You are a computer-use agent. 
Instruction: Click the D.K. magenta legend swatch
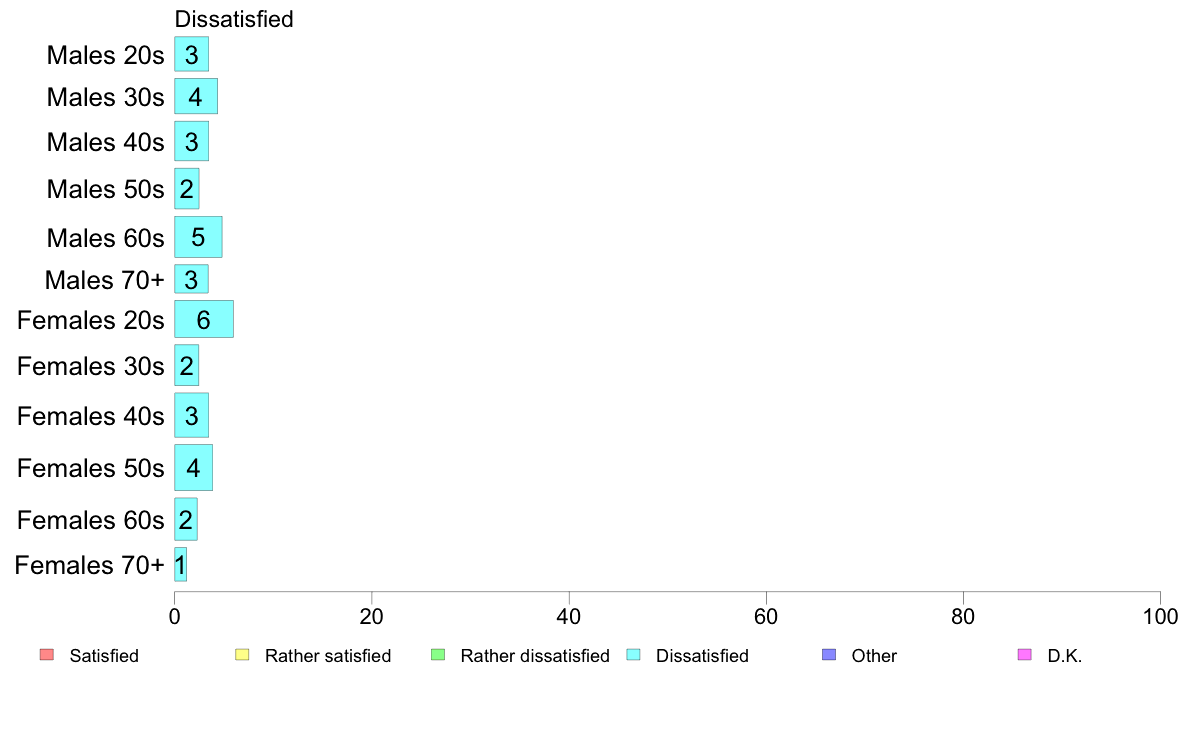(x=1024, y=655)
